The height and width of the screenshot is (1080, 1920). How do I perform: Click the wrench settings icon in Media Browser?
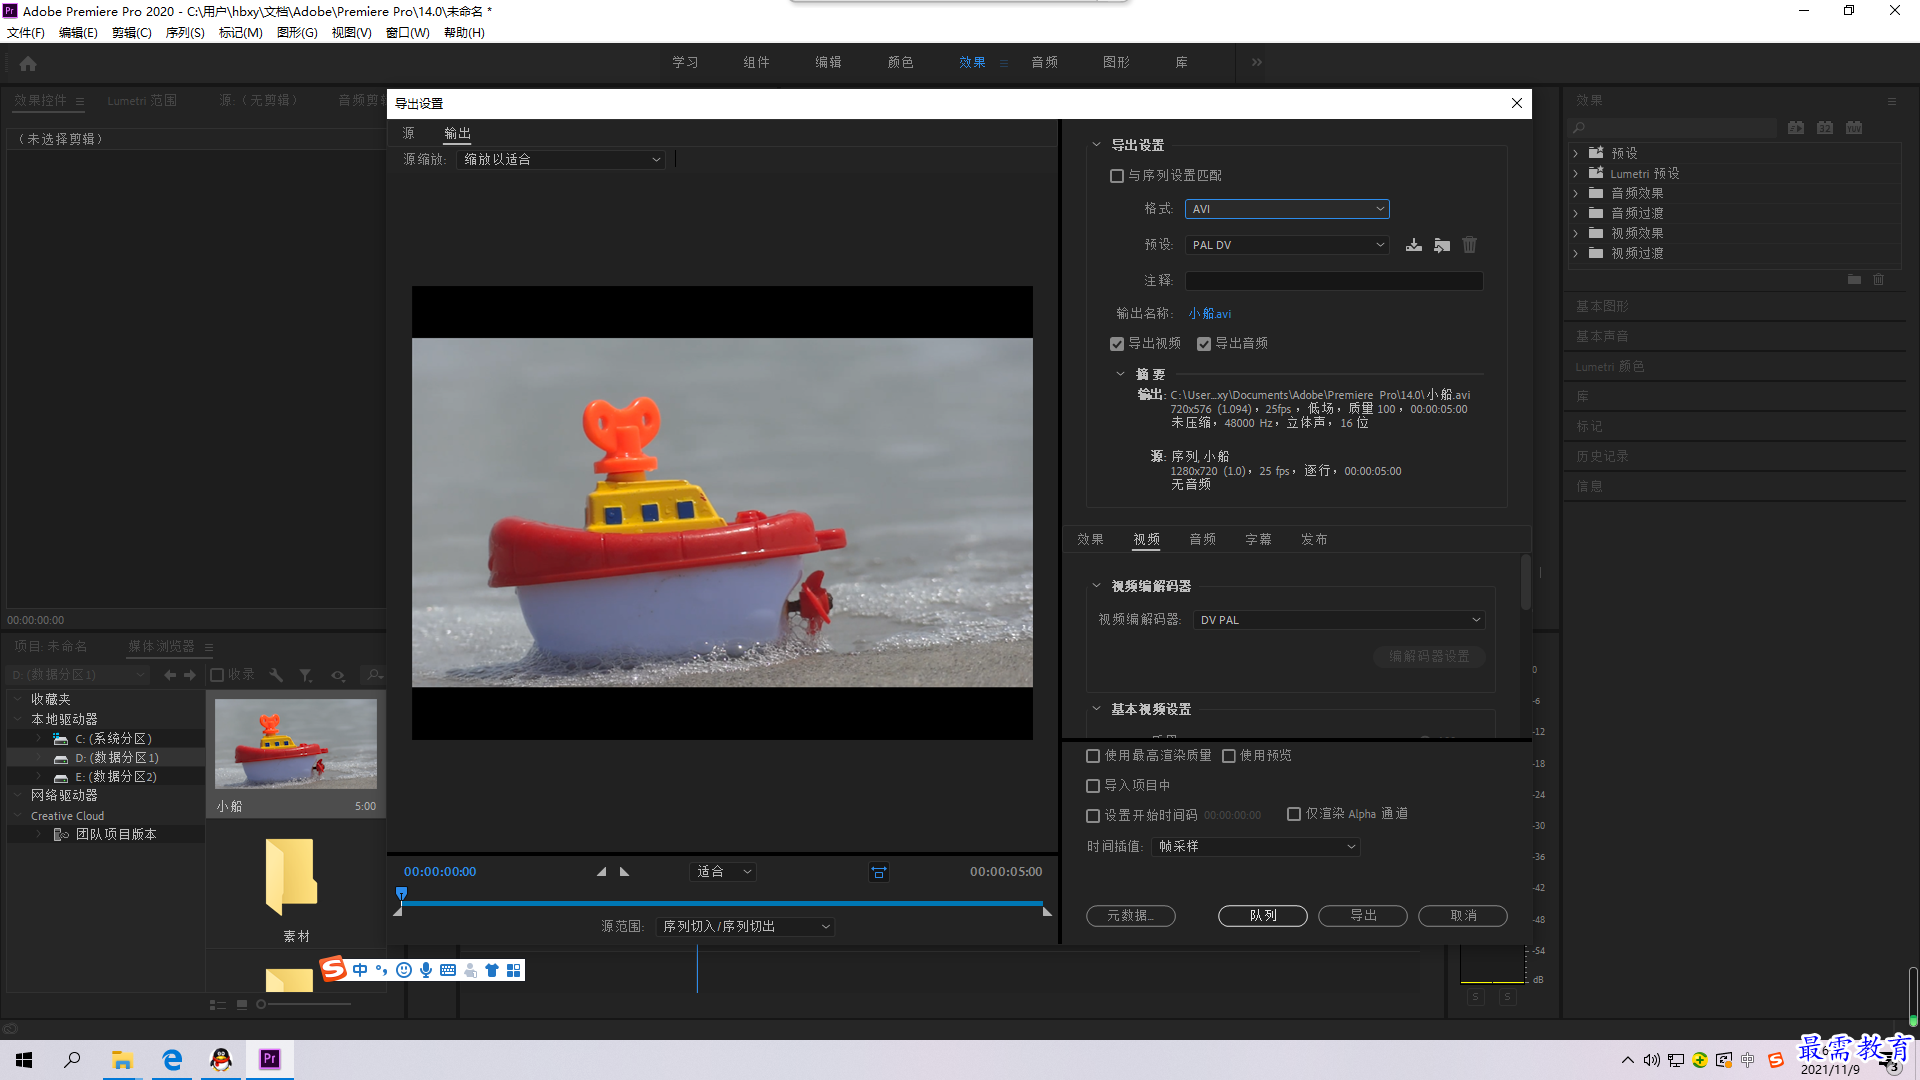pyautogui.click(x=276, y=676)
